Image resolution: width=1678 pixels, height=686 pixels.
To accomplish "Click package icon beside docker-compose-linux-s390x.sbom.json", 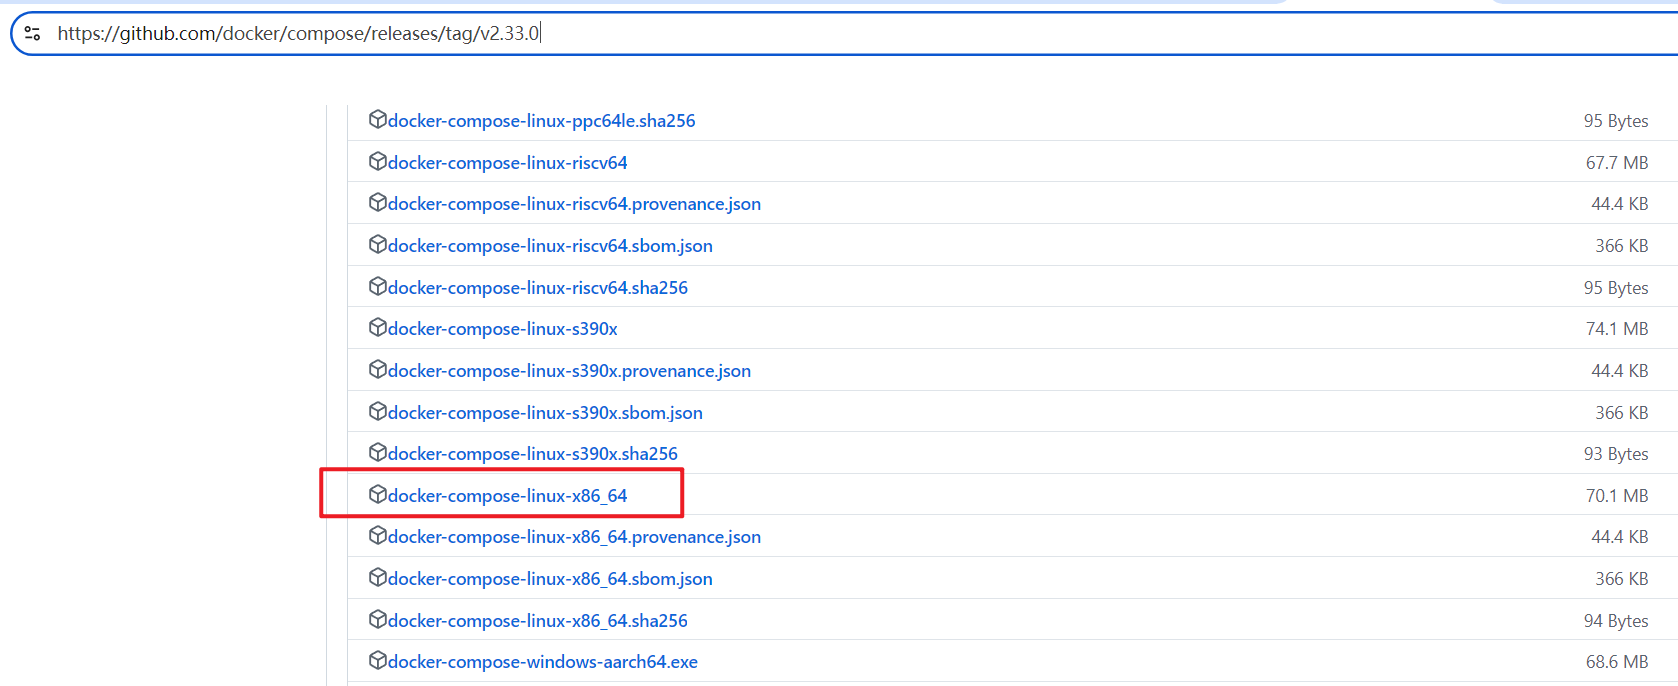I will (x=378, y=411).
